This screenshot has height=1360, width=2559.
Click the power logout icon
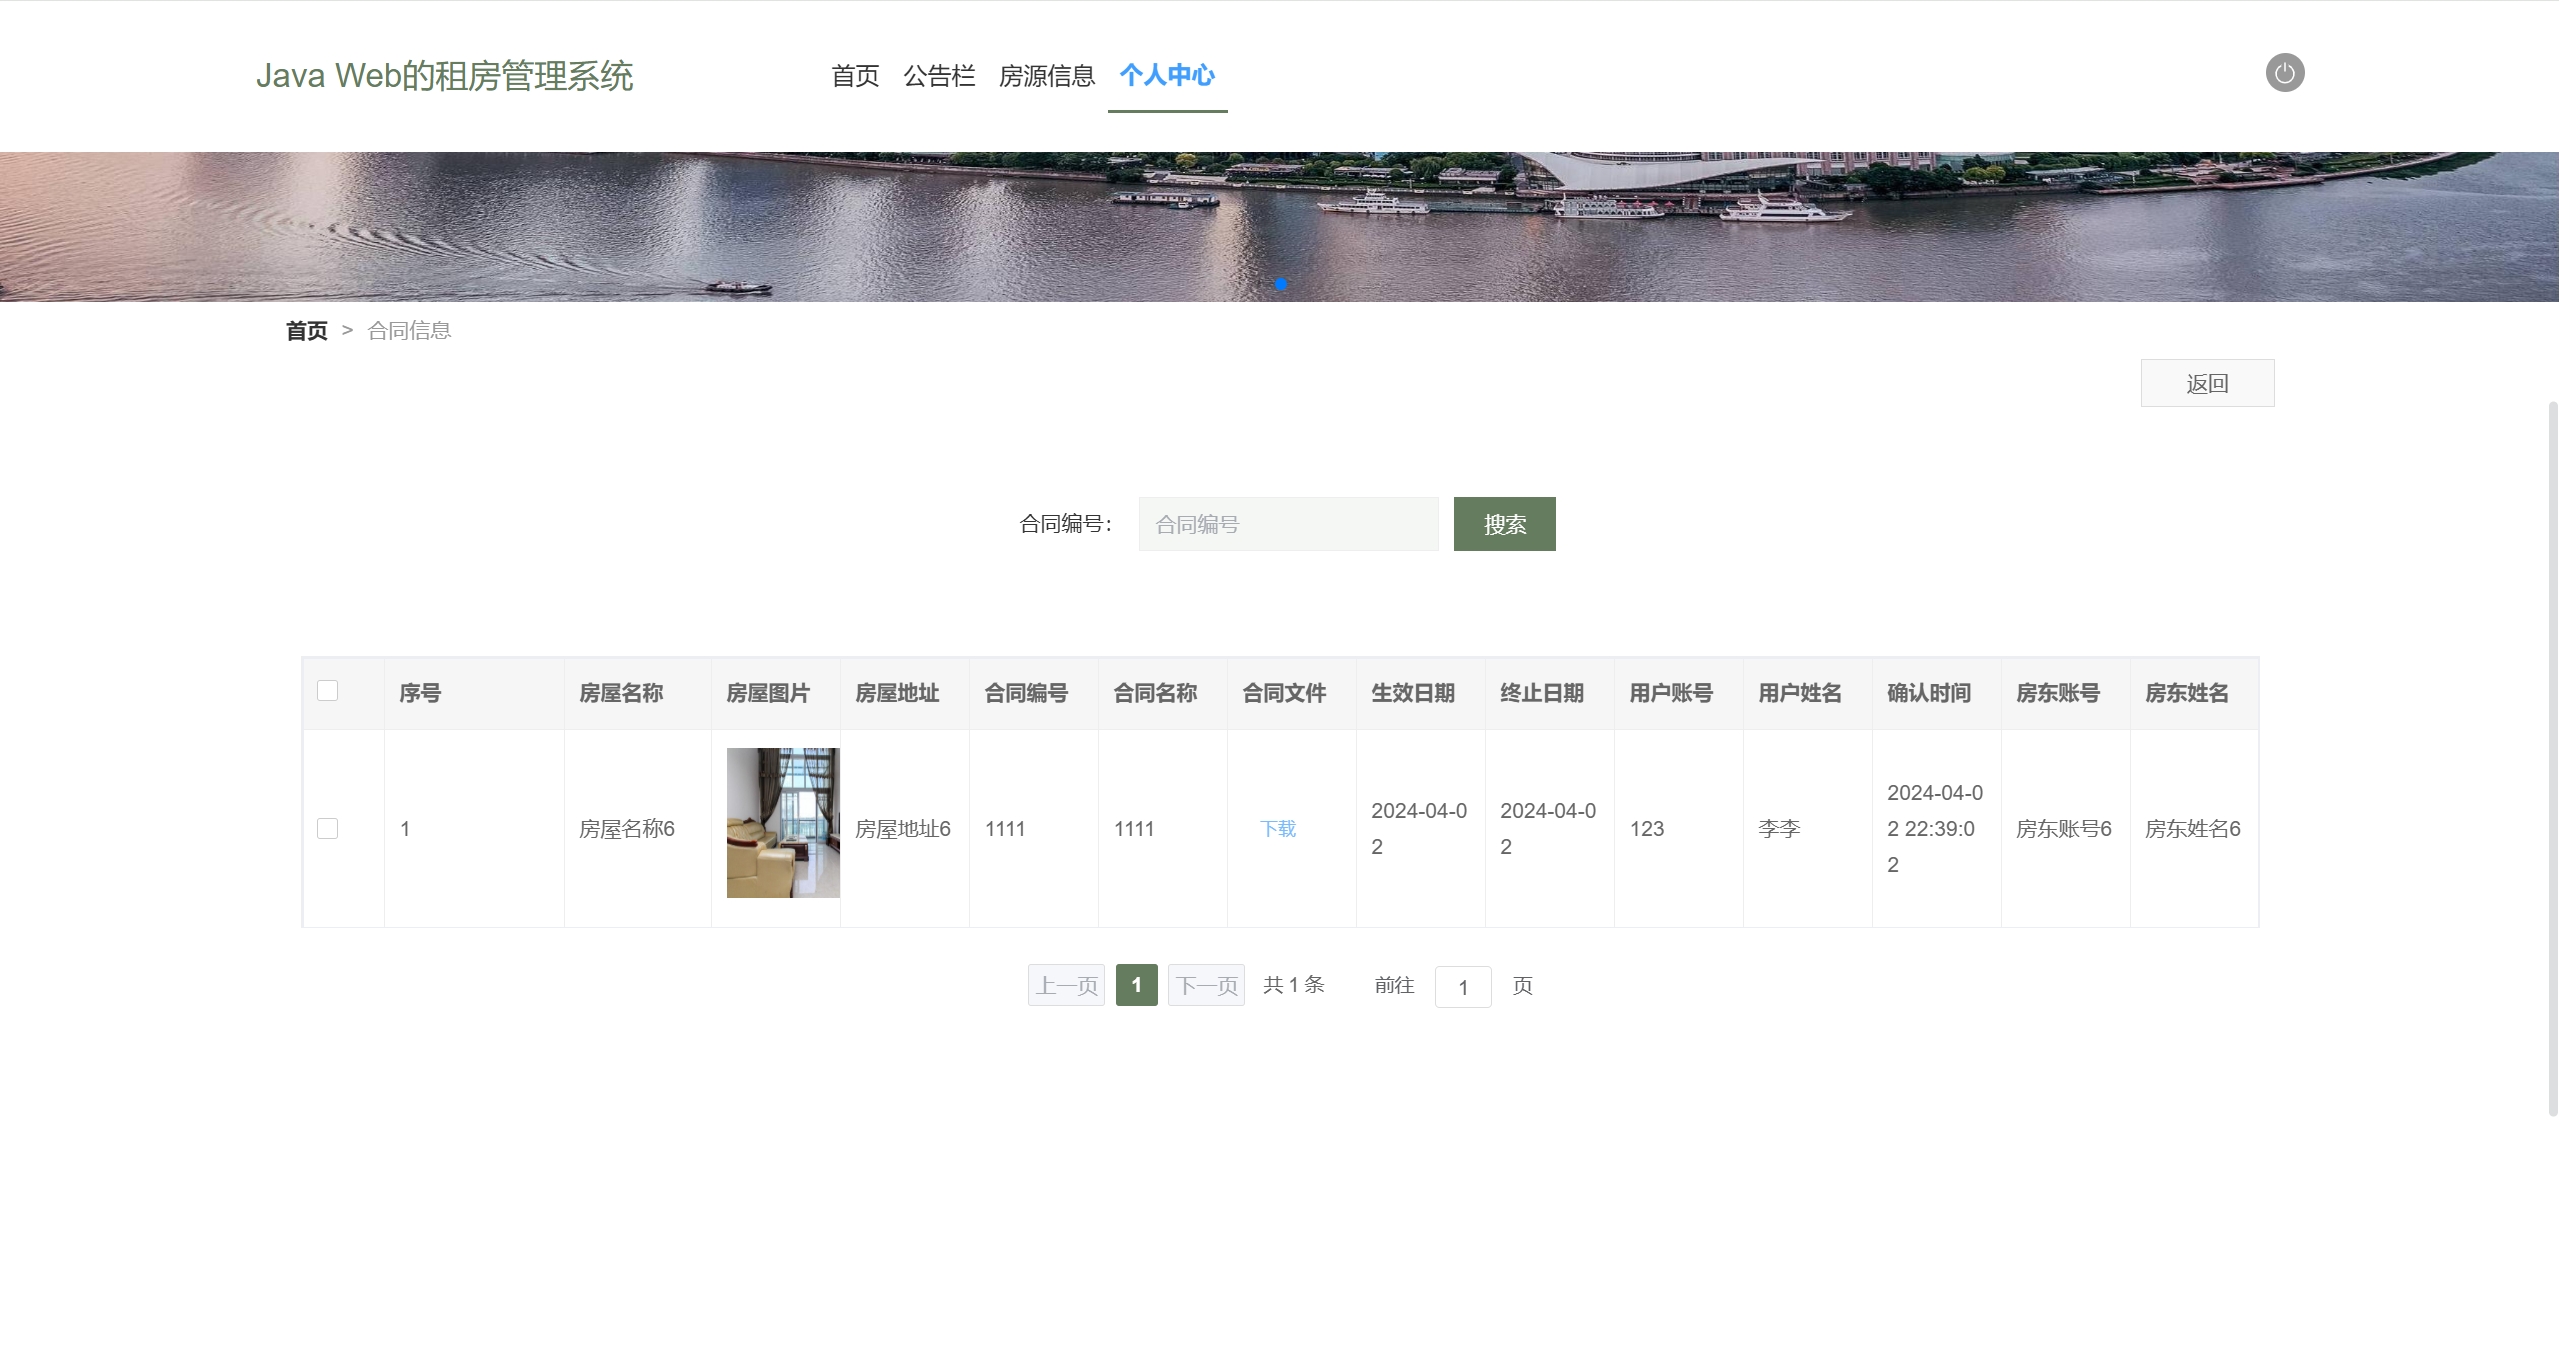(x=2284, y=73)
